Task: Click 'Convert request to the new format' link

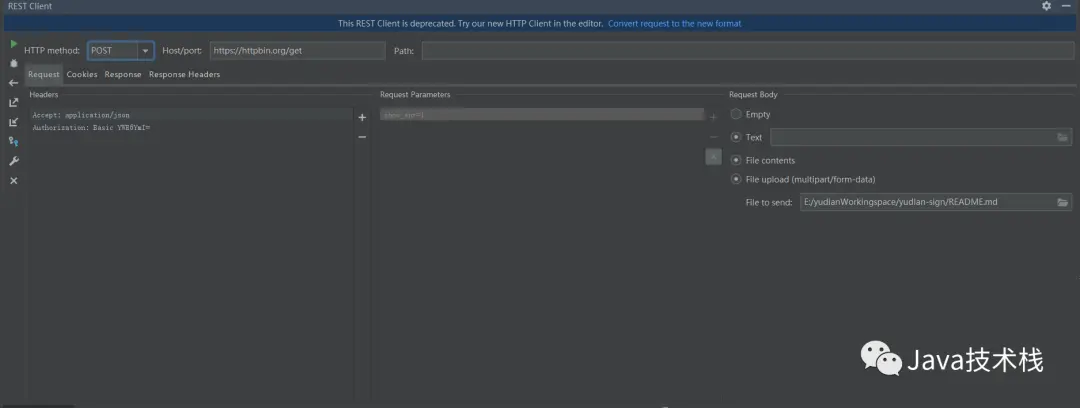Action: coord(674,23)
